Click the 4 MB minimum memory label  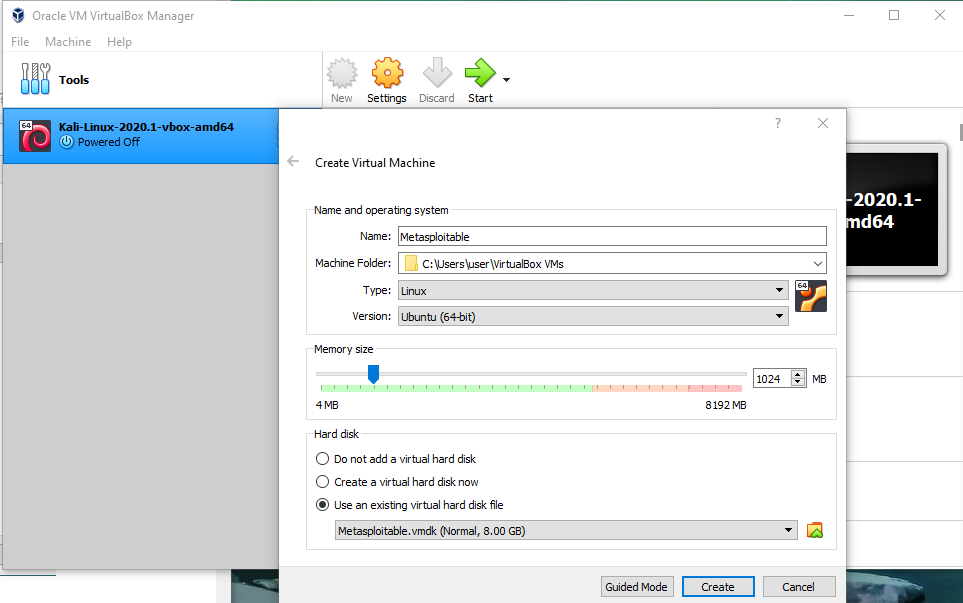point(327,405)
